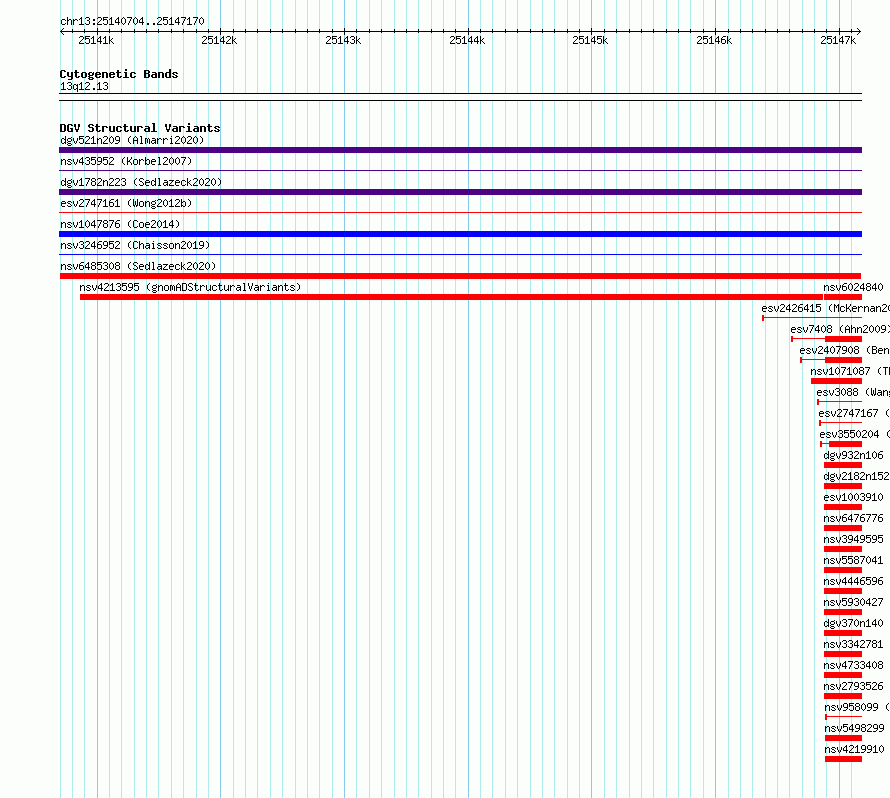Click the dgv2182n152 variant label
The image size is (890, 798).
tap(856, 476)
